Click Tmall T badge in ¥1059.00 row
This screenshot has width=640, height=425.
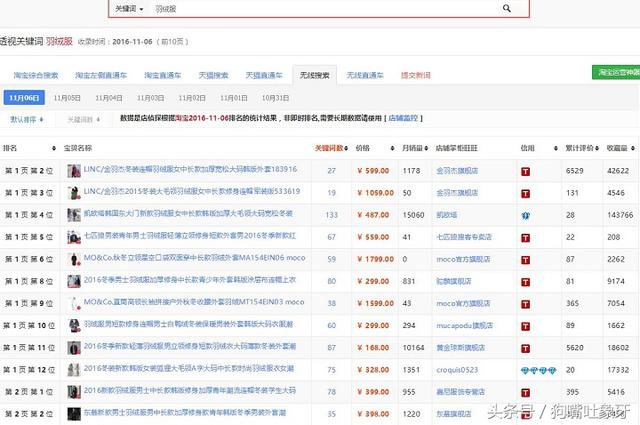click(525, 194)
